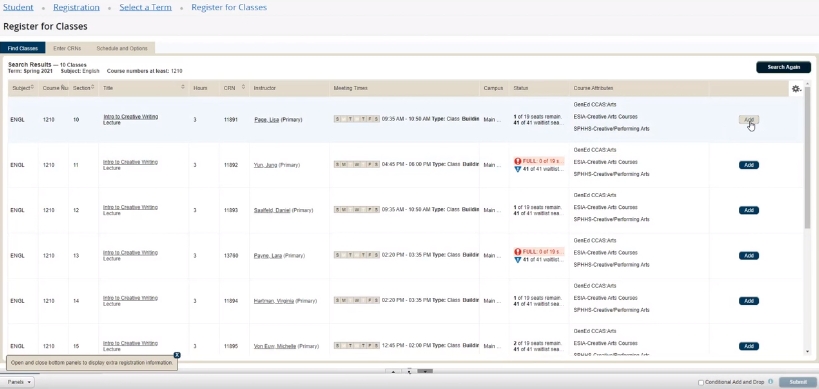Add section 12 with Saalfeld

coord(748,210)
